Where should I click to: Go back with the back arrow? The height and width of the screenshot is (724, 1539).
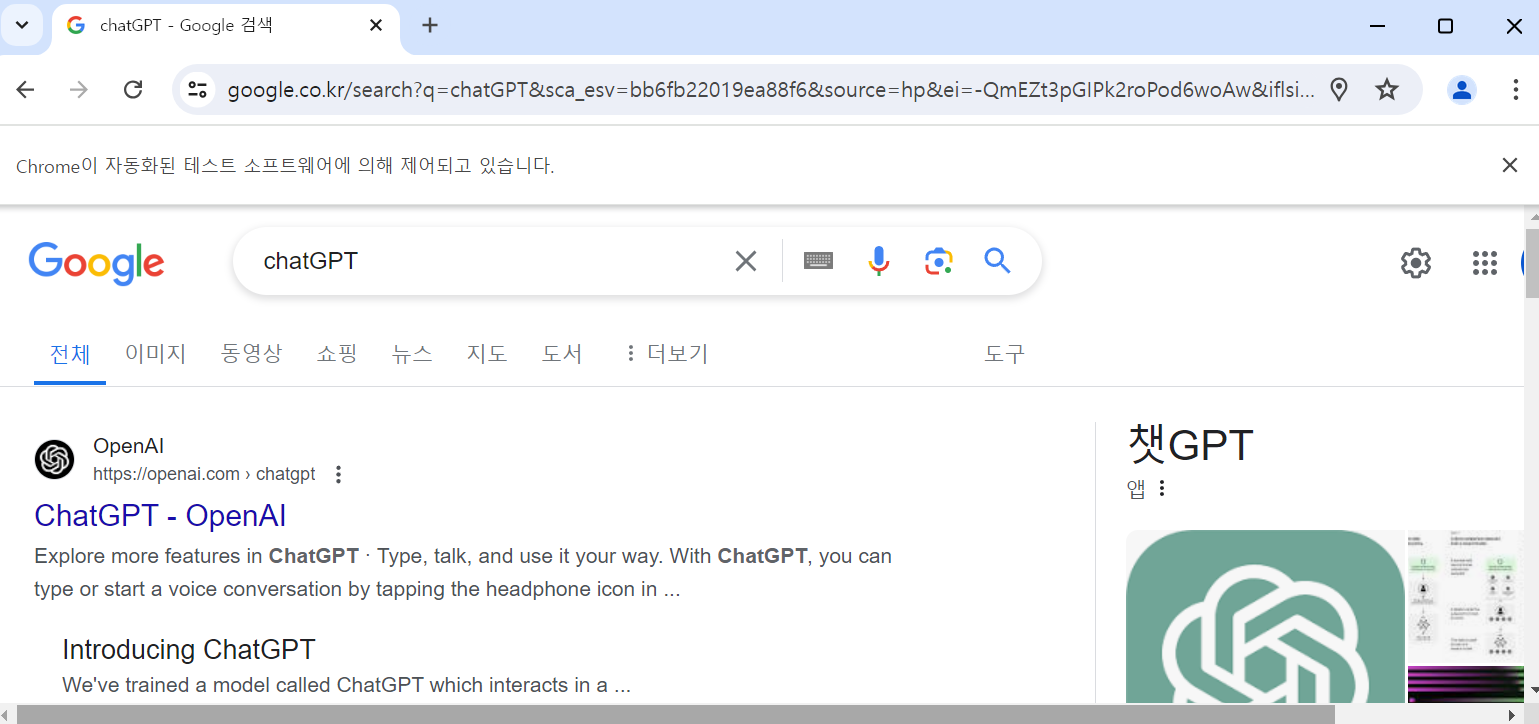coord(25,90)
